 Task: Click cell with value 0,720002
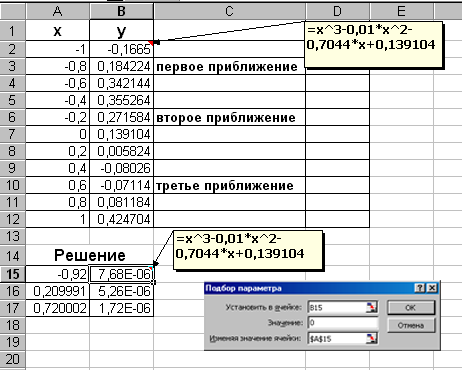[x=57, y=308]
